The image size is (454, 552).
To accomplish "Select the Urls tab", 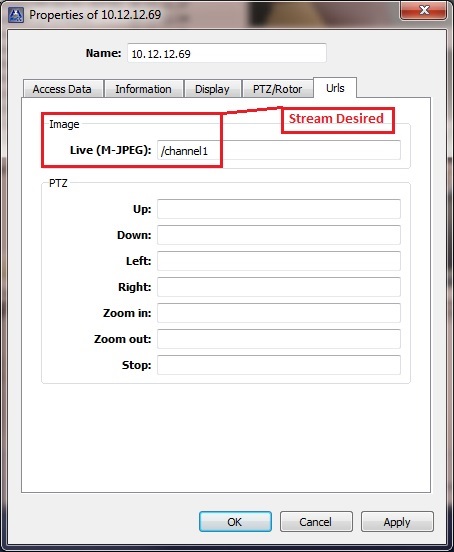I will [x=335, y=88].
